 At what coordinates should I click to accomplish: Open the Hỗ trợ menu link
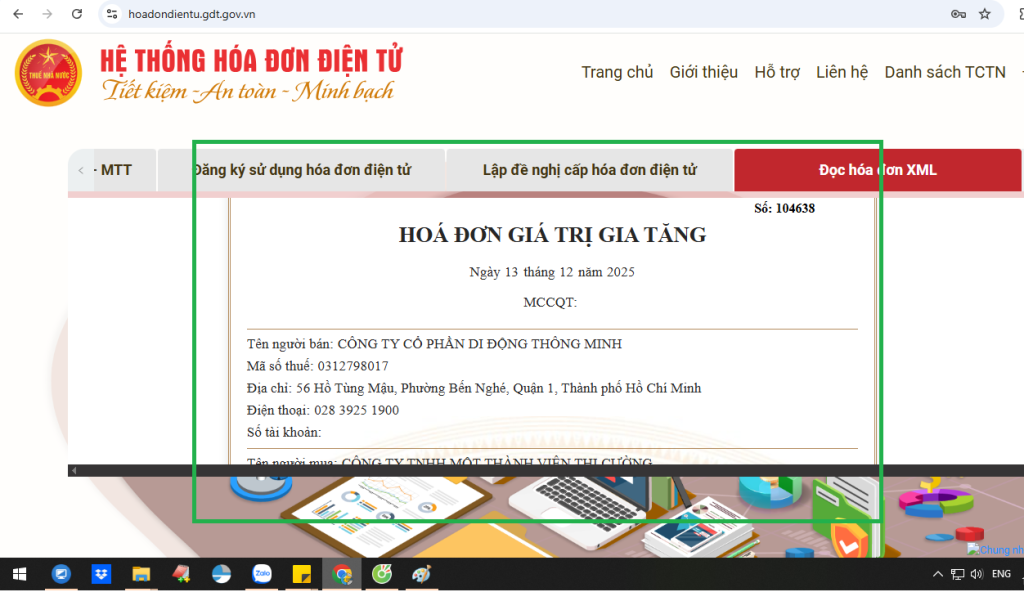tap(777, 72)
